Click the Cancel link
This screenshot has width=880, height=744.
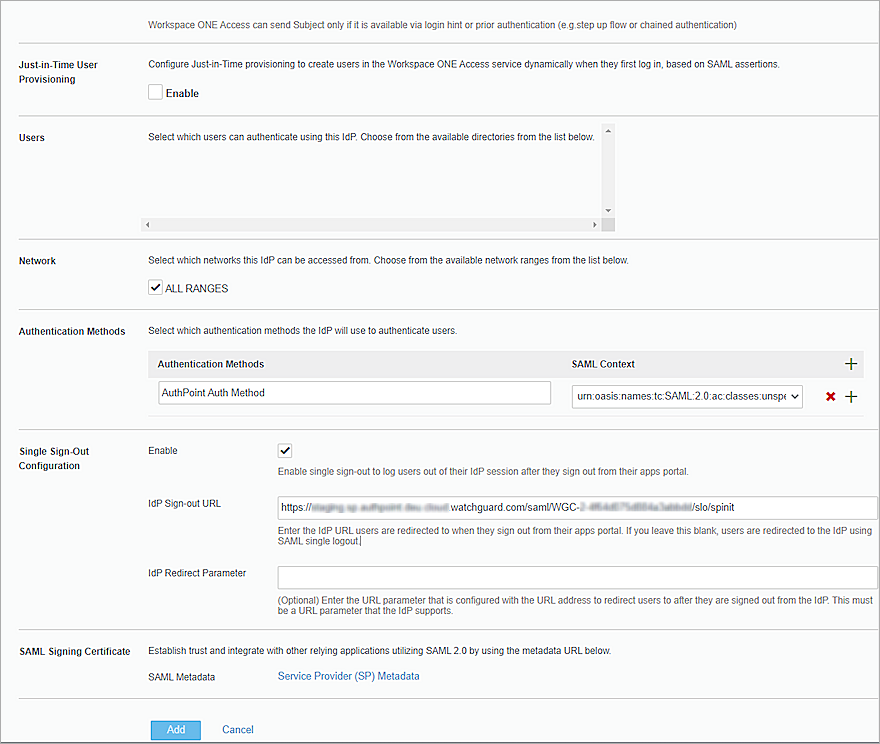(x=238, y=730)
